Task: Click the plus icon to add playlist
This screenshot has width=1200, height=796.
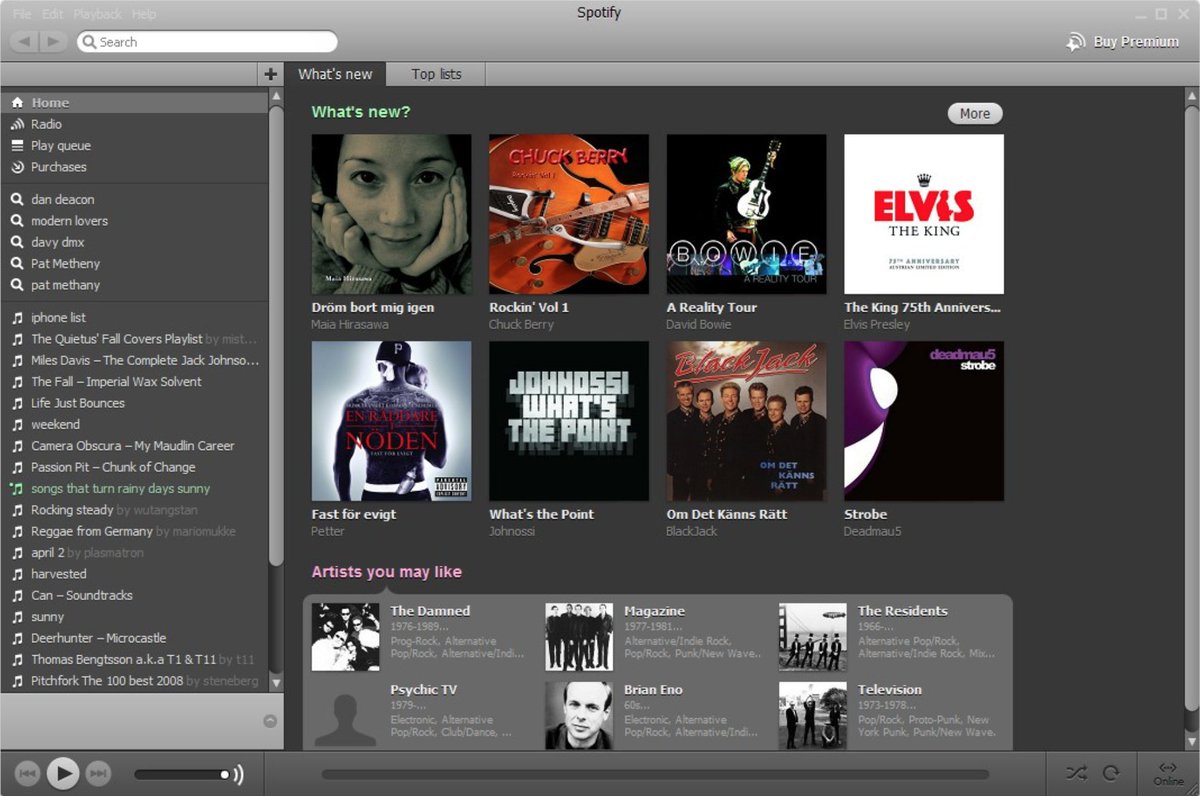Action: 271,74
